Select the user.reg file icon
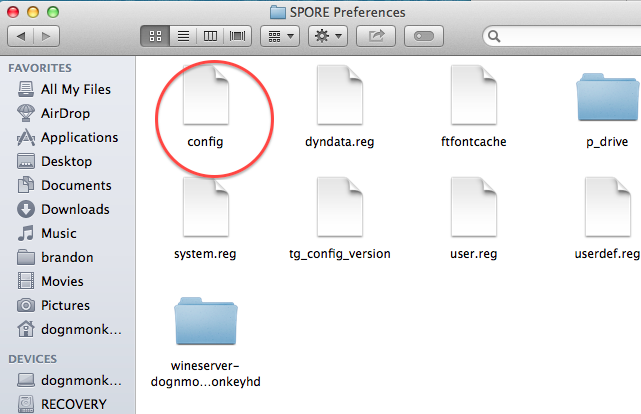Screen dimensions: 641x414 pos(473,207)
